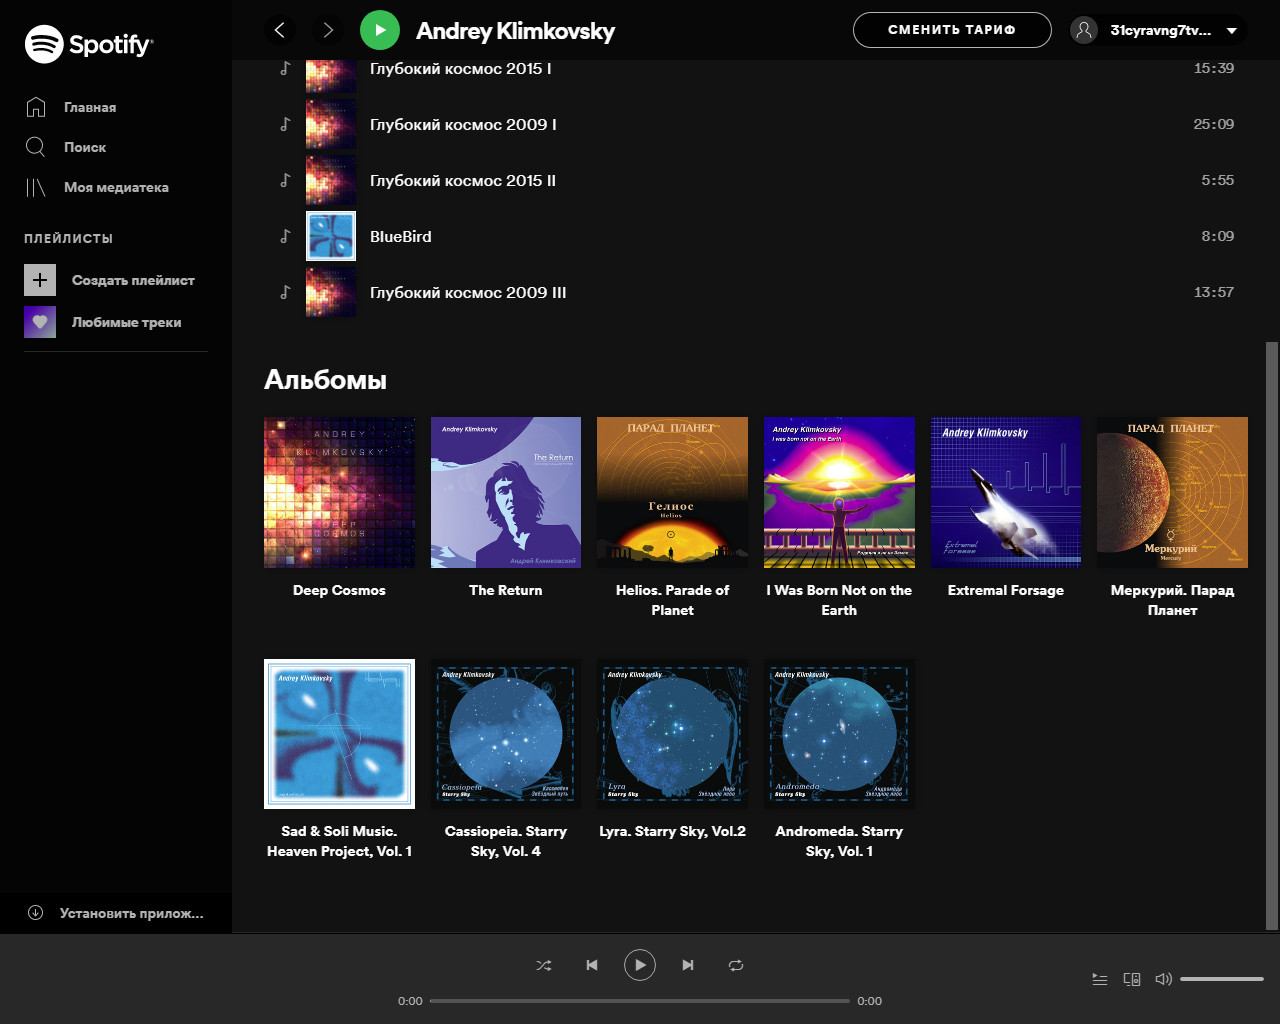Screen dimensions: 1280x1024
Task: Open Sad & Soli Music album cover
Action: click(339, 734)
